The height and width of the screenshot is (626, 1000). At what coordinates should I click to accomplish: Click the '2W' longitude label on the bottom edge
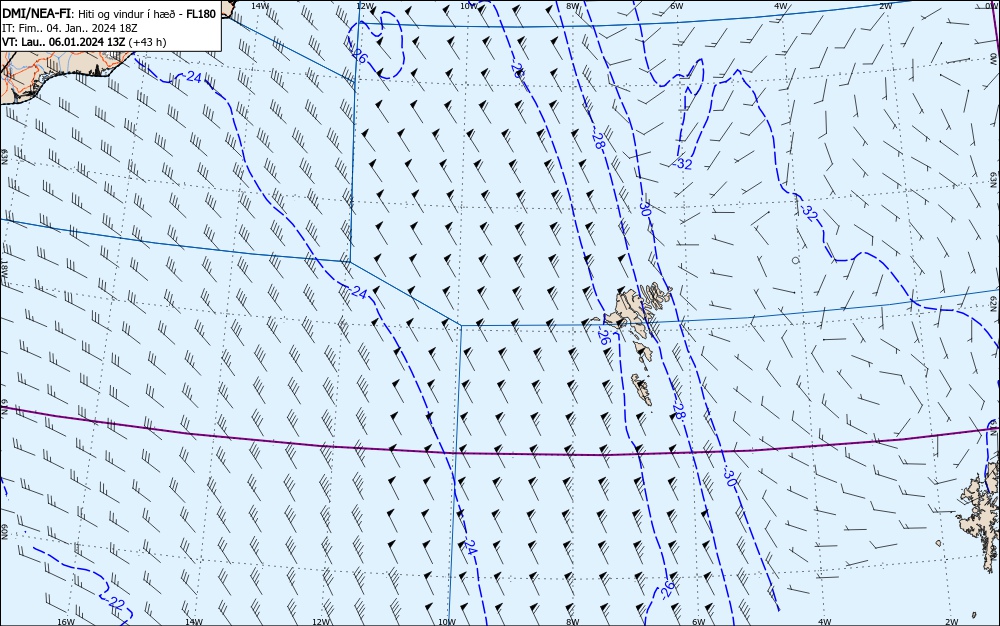coord(951,622)
